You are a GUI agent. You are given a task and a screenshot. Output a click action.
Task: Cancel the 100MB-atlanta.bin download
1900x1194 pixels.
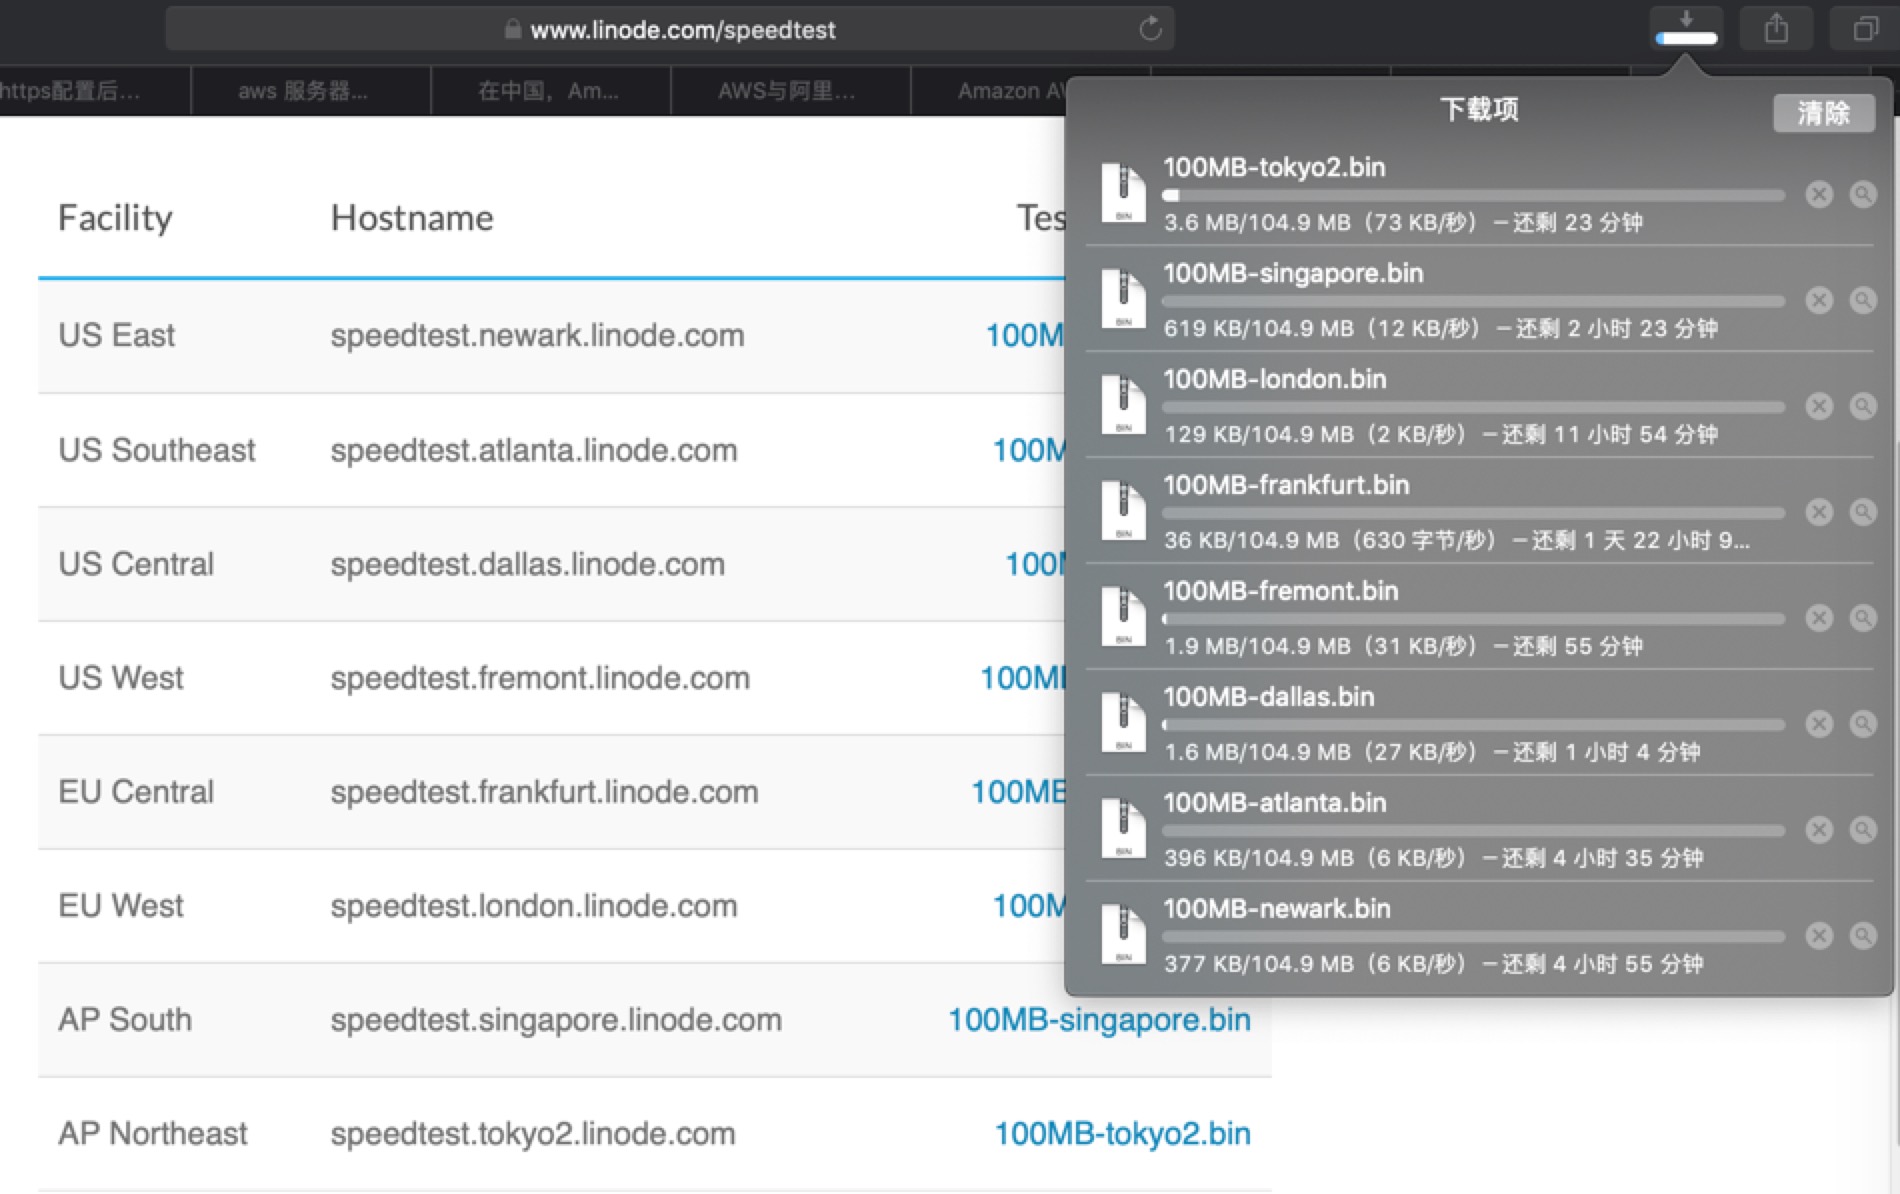pos(1819,830)
